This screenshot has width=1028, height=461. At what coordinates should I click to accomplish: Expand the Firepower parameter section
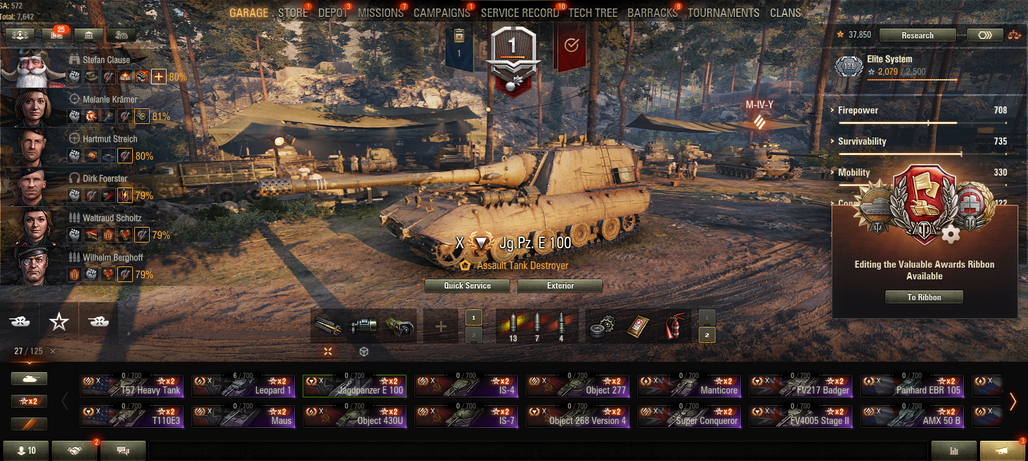click(922, 111)
